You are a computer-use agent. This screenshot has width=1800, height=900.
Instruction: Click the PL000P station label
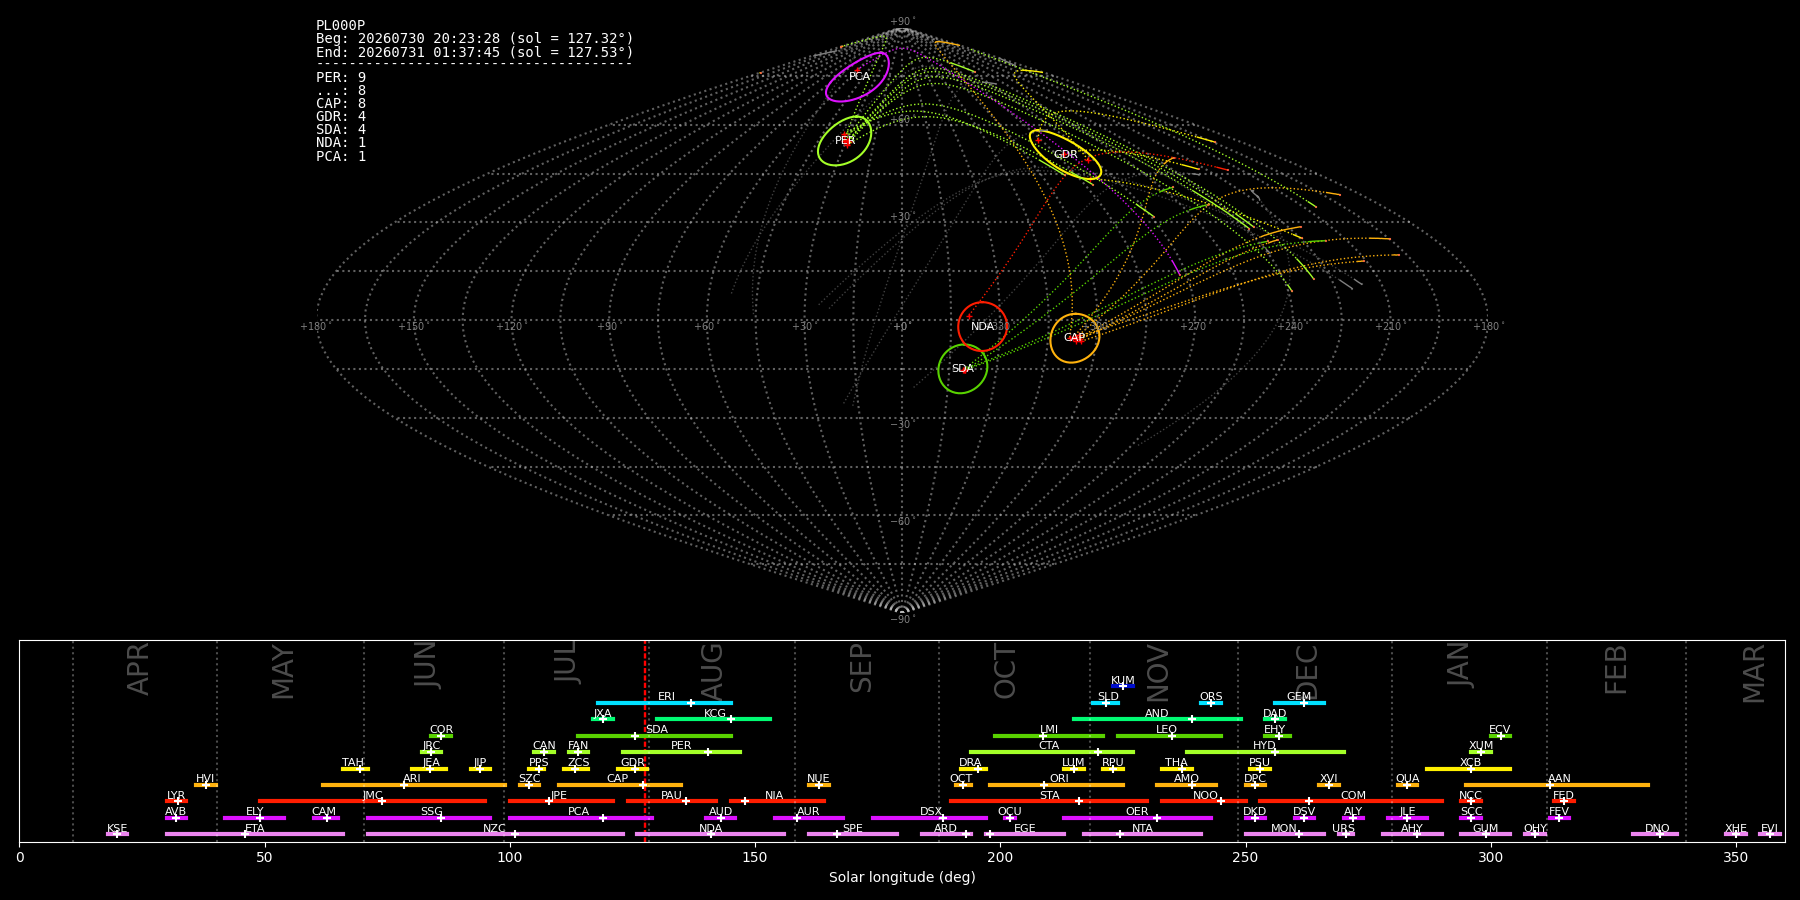[x=340, y=26]
